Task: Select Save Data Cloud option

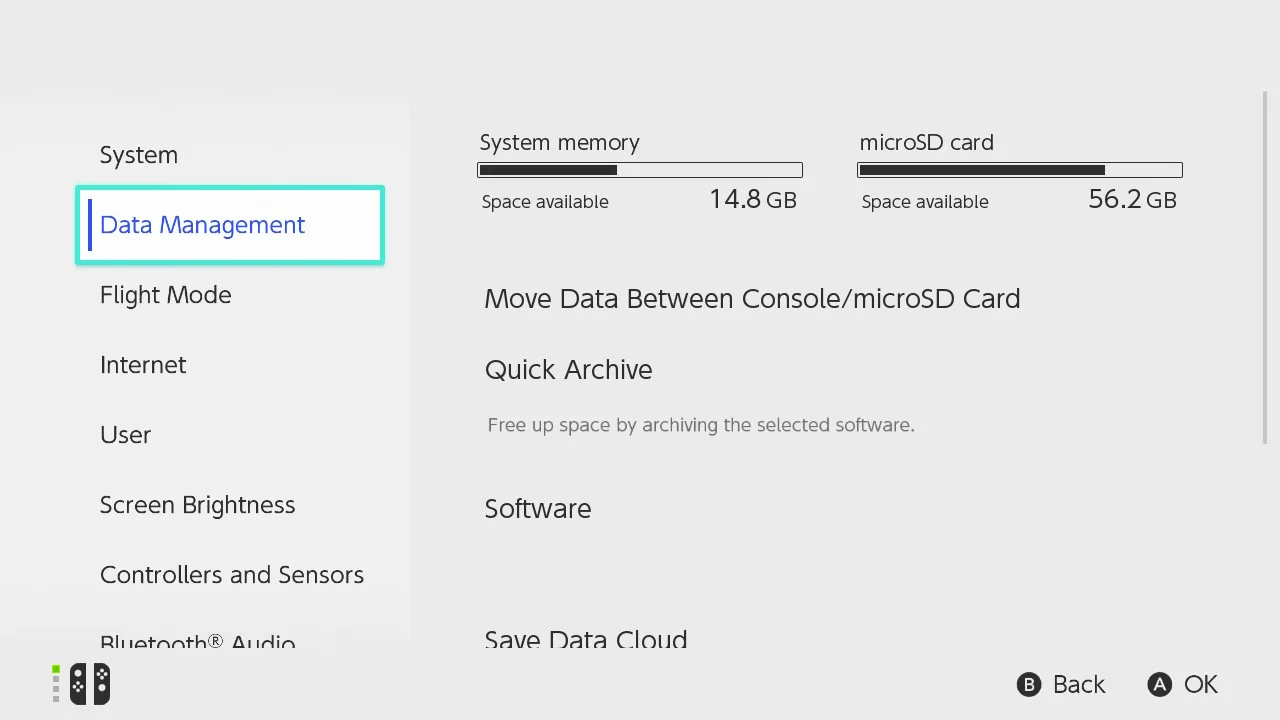Action: pos(586,640)
